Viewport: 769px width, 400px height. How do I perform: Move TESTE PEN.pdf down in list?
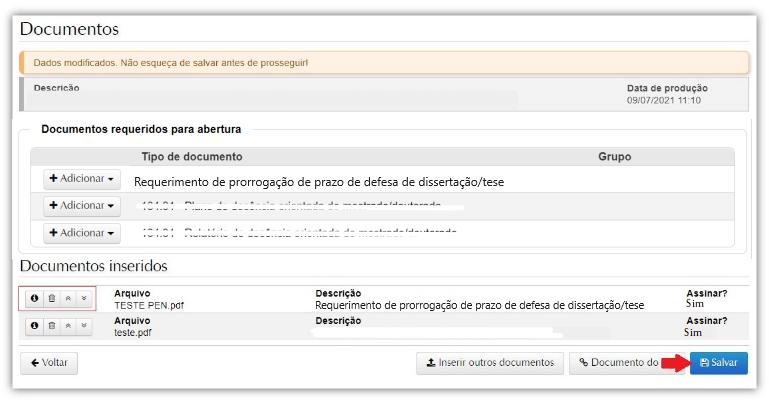tap(84, 298)
